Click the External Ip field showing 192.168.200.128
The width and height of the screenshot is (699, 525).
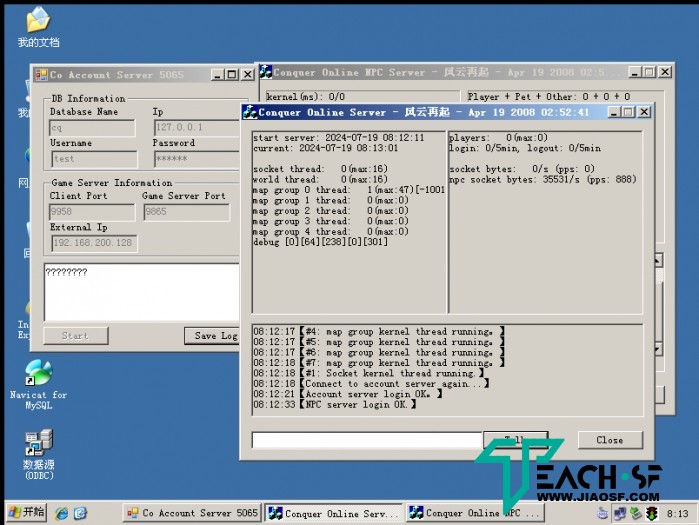point(95,243)
